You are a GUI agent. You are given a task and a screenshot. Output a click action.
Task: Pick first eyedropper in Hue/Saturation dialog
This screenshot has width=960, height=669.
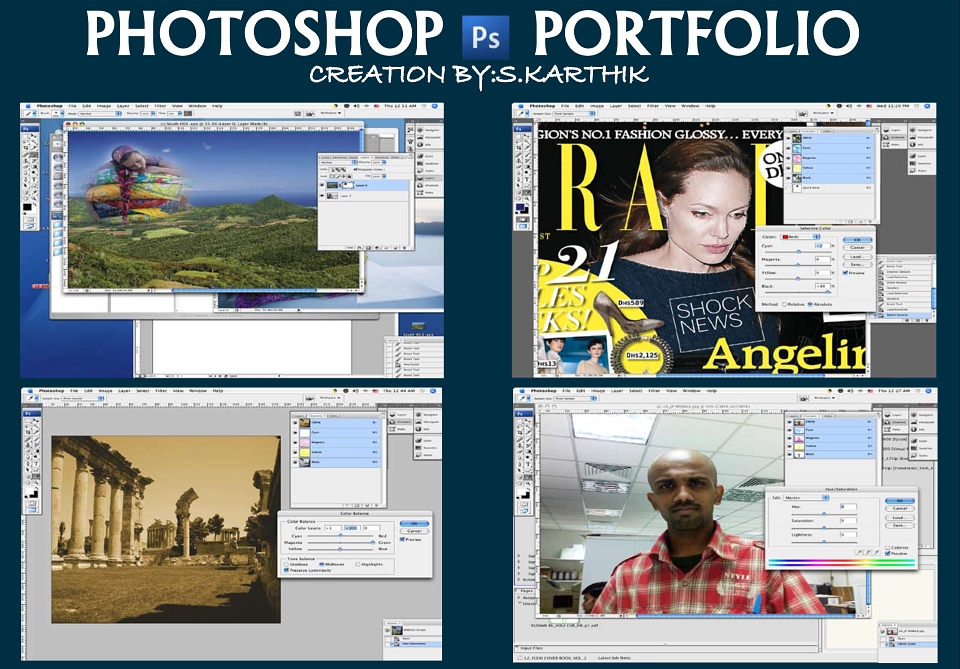pyautogui.click(x=859, y=552)
